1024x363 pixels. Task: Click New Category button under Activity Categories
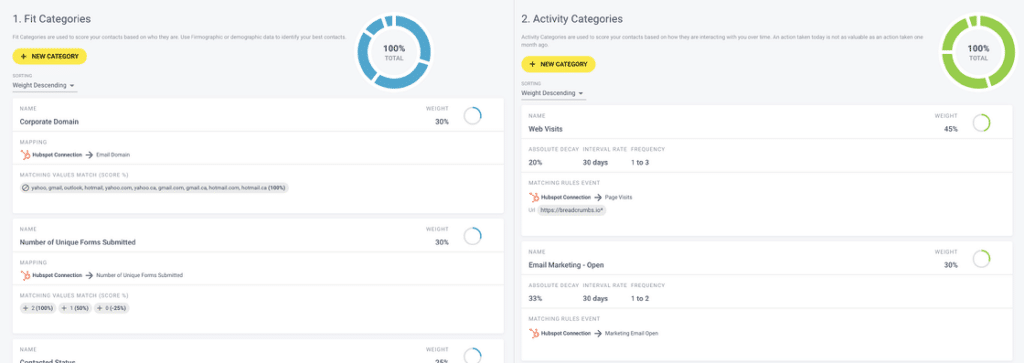coord(558,64)
